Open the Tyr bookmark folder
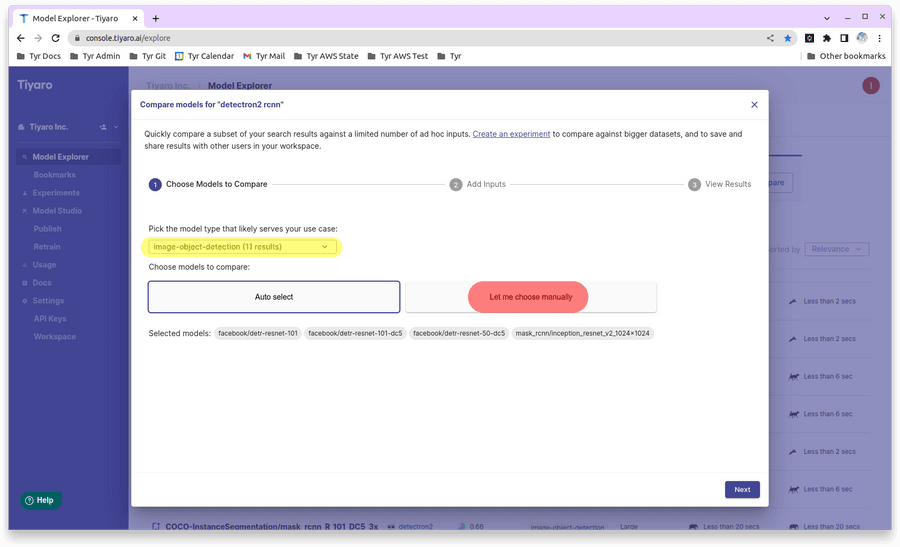 449,56
